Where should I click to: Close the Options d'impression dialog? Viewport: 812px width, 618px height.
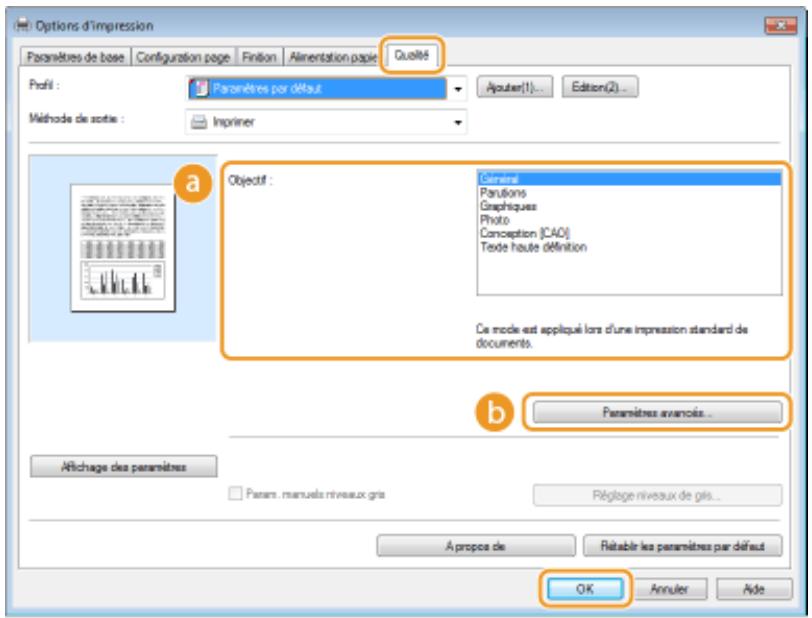pos(780,25)
